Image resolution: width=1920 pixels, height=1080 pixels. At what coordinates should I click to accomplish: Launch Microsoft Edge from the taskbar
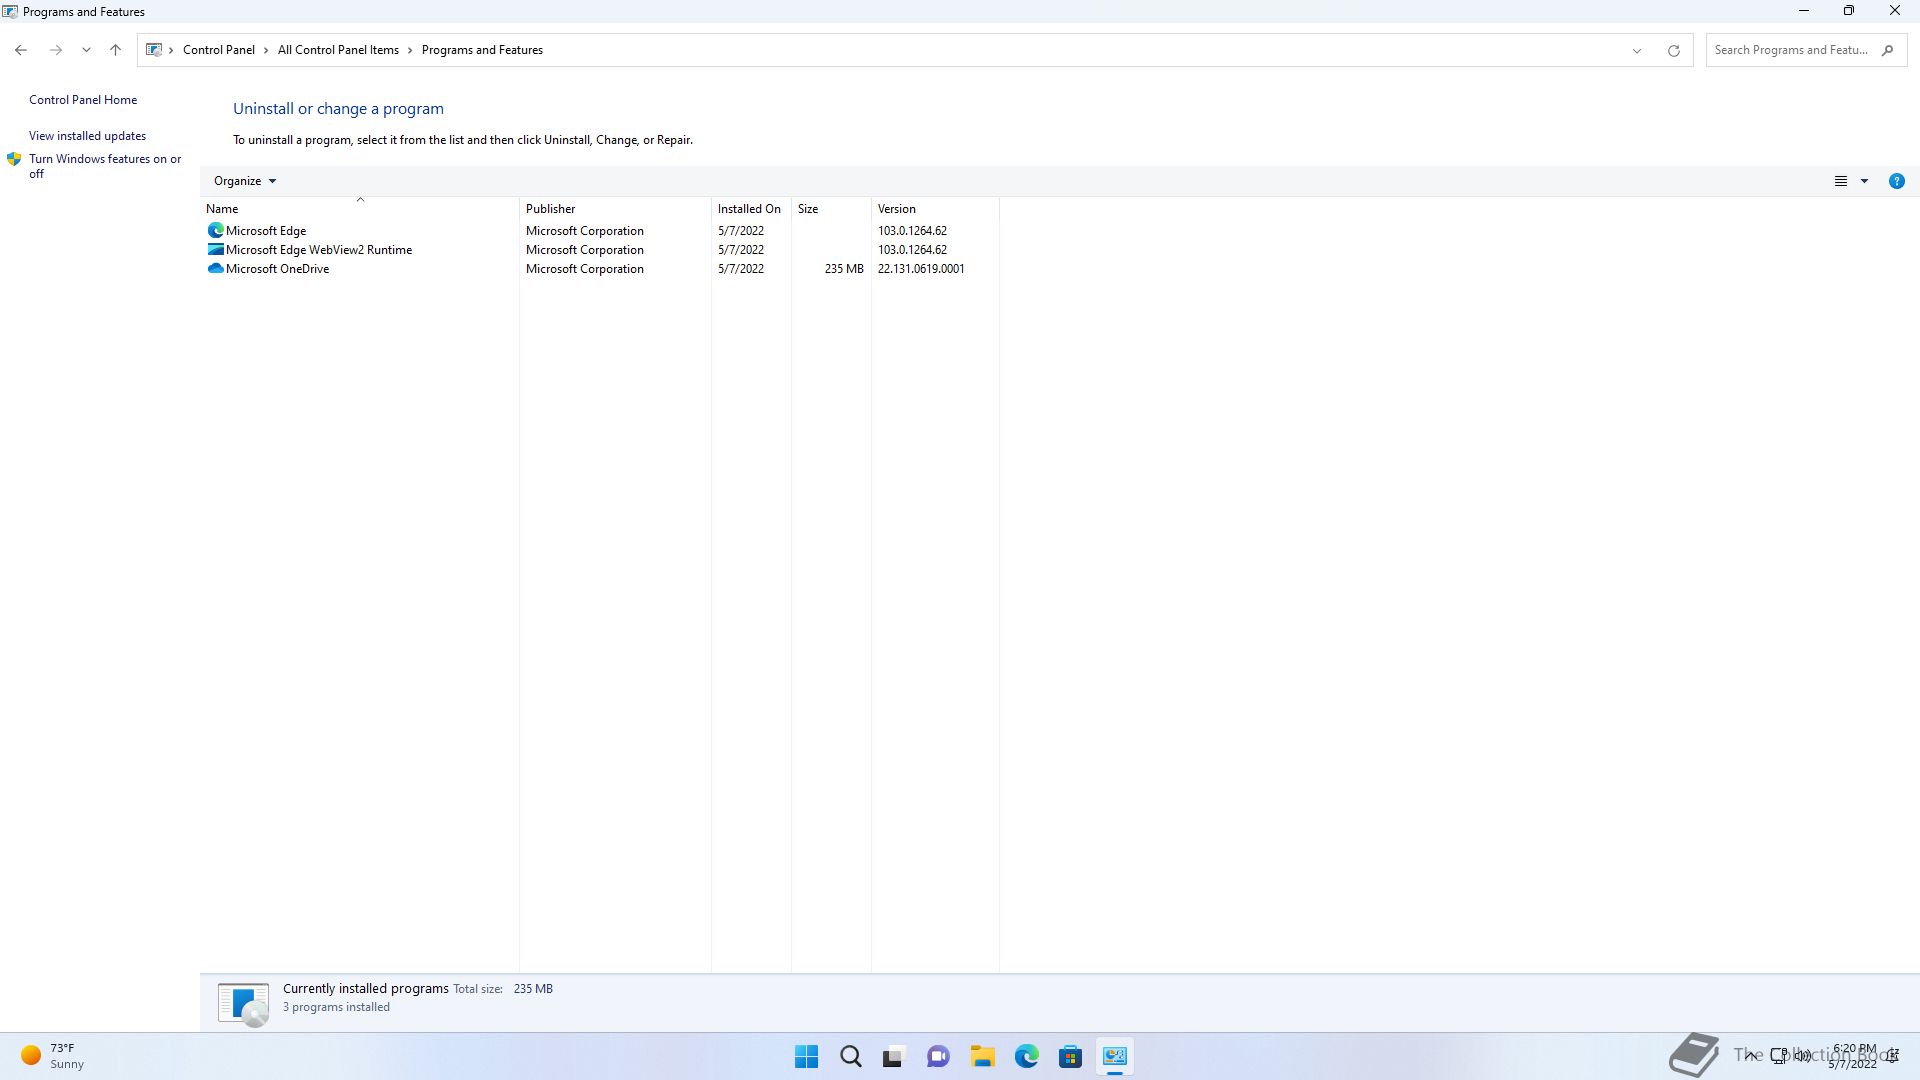1026,1056
